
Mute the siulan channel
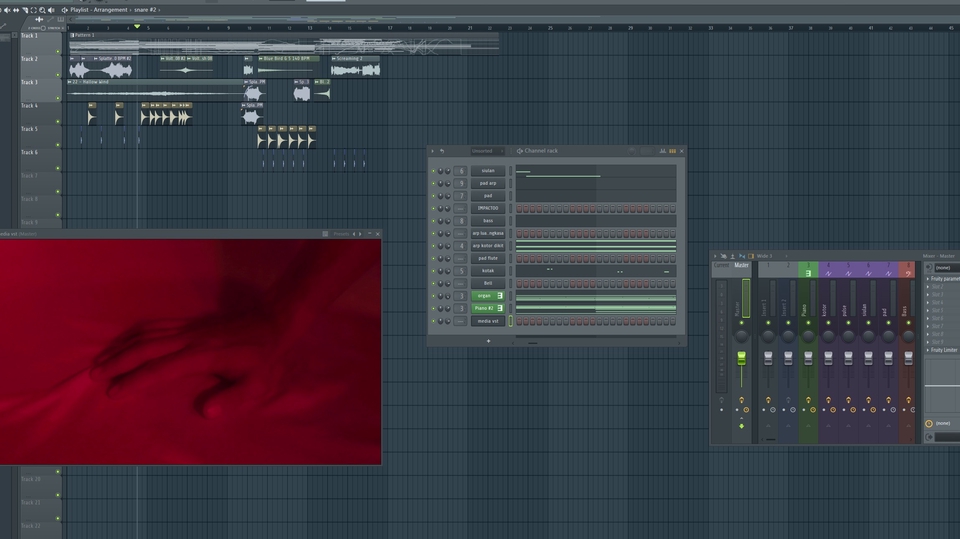click(433, 171)
